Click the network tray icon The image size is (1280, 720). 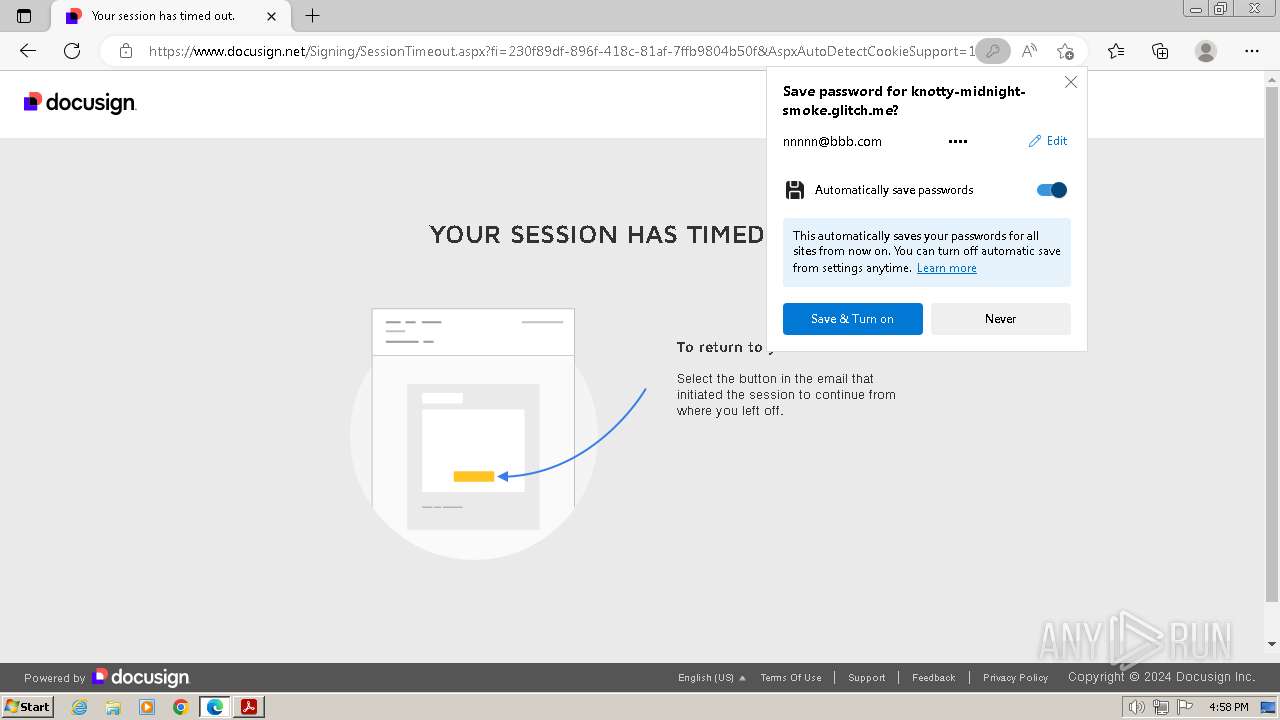point(1161,707)
